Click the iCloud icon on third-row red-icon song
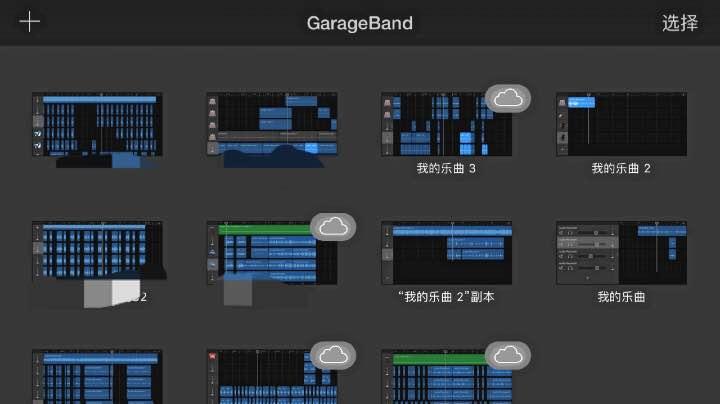This screenshot has width=720, height=404. [x=333, y=355]
